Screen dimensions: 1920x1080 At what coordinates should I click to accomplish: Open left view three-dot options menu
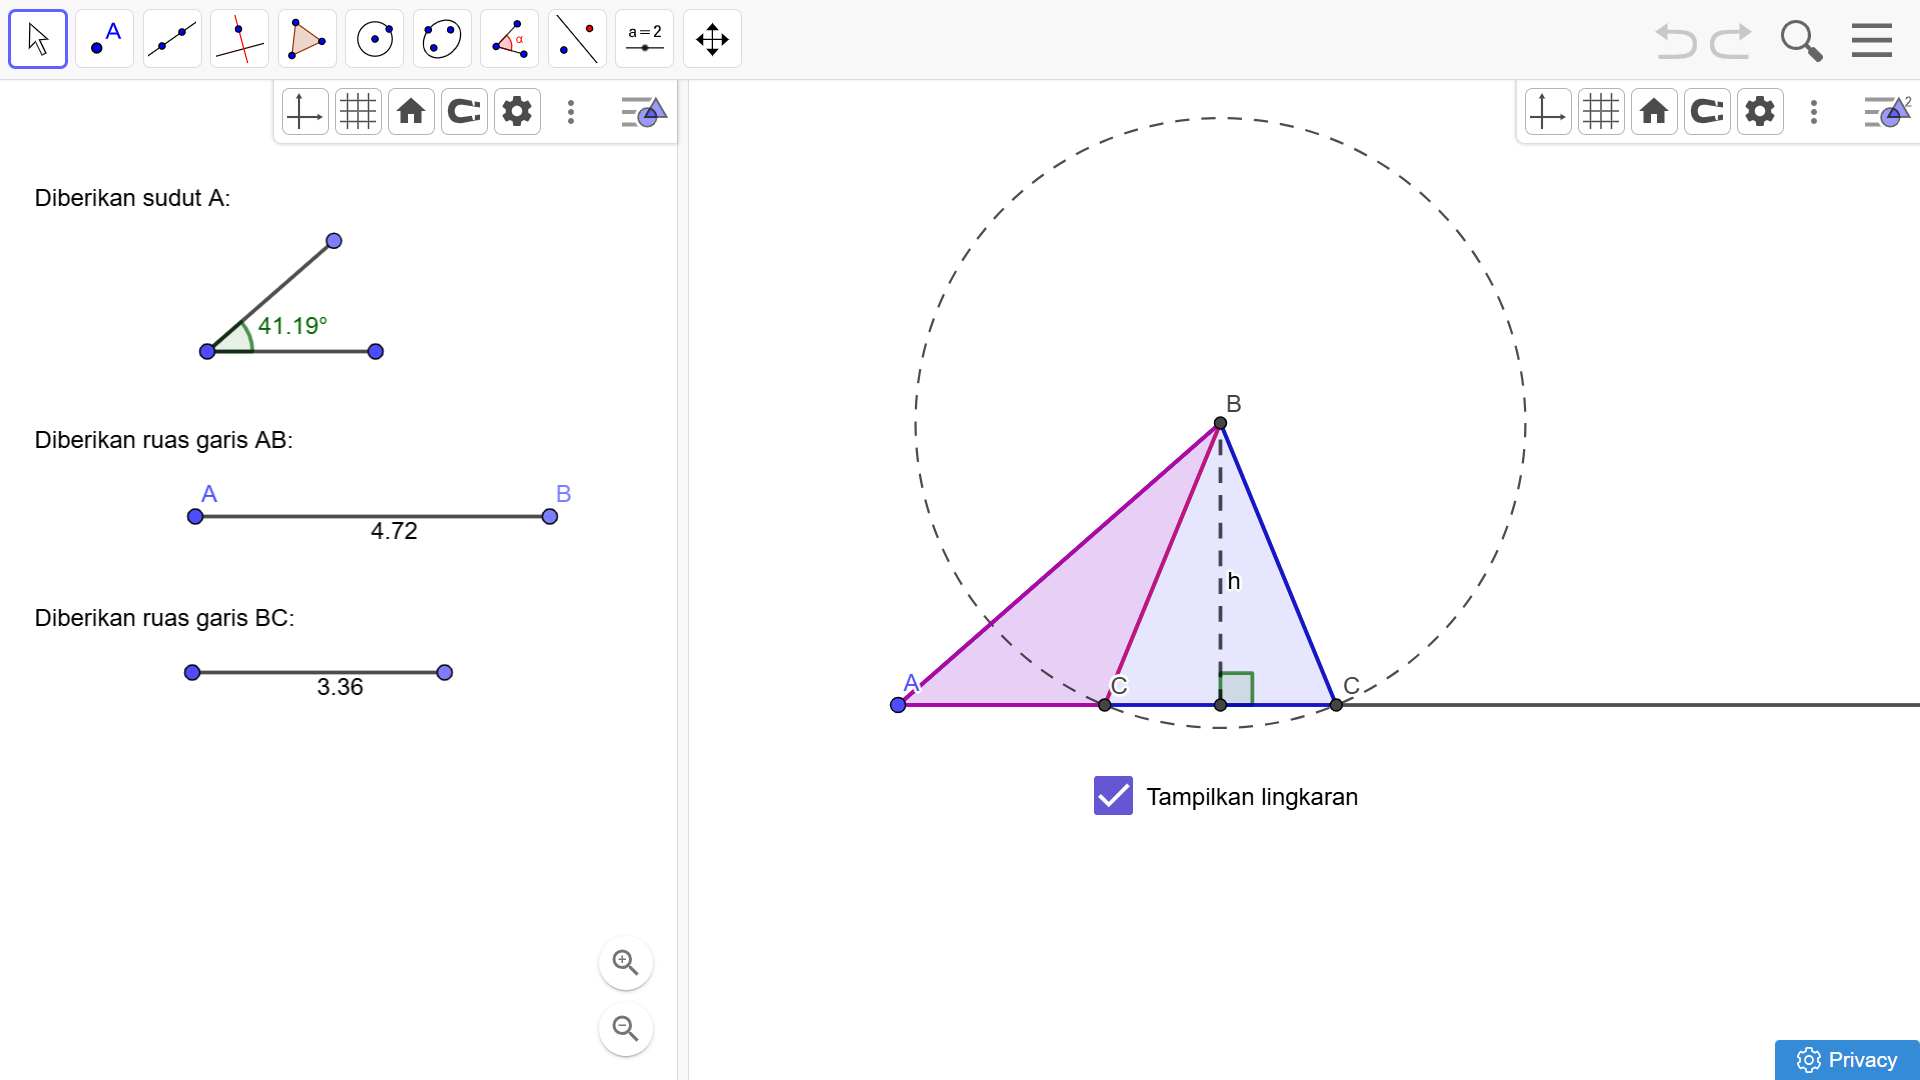(x=571, y=112)
